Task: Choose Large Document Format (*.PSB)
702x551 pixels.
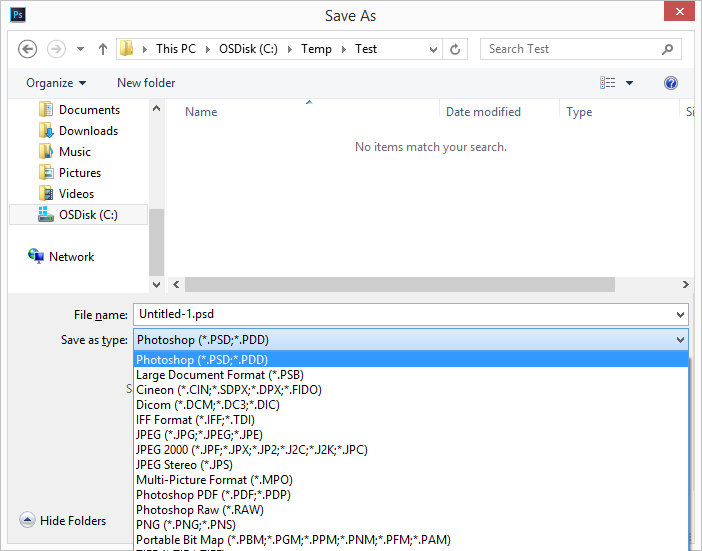Action: 411,375
